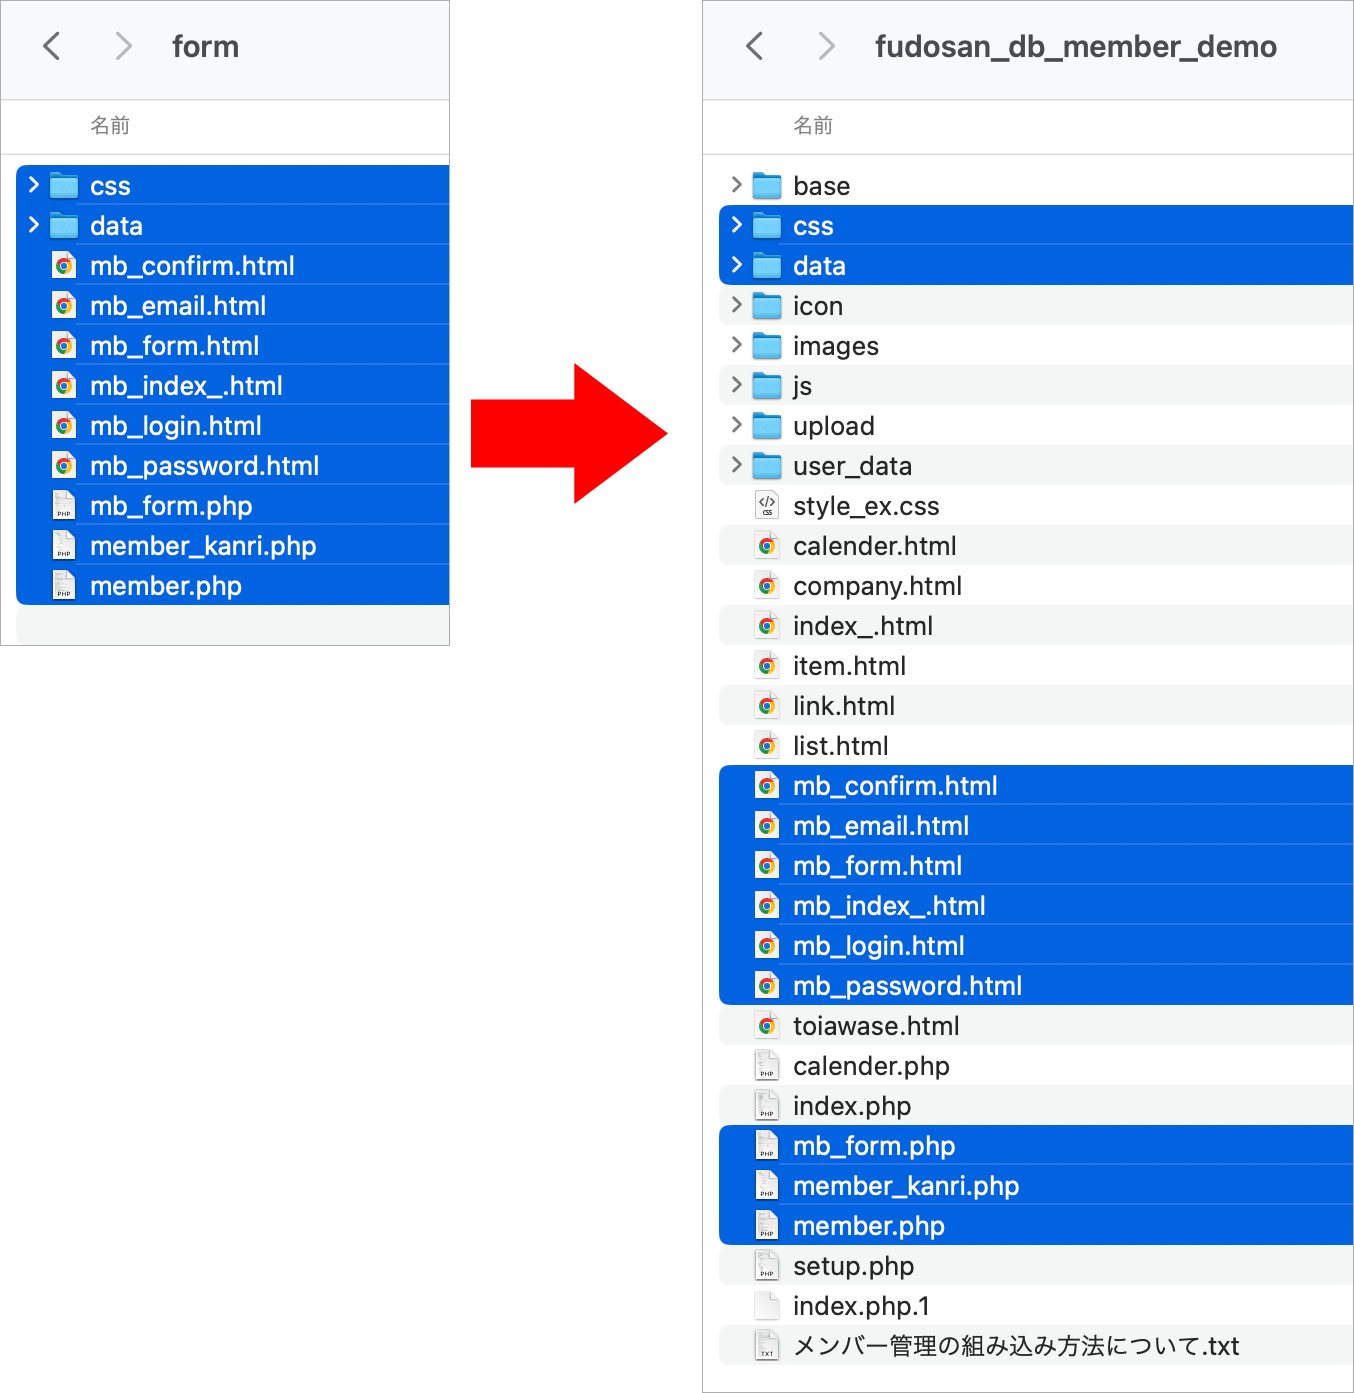Click back arrow in form window

(x=52, y=46)
